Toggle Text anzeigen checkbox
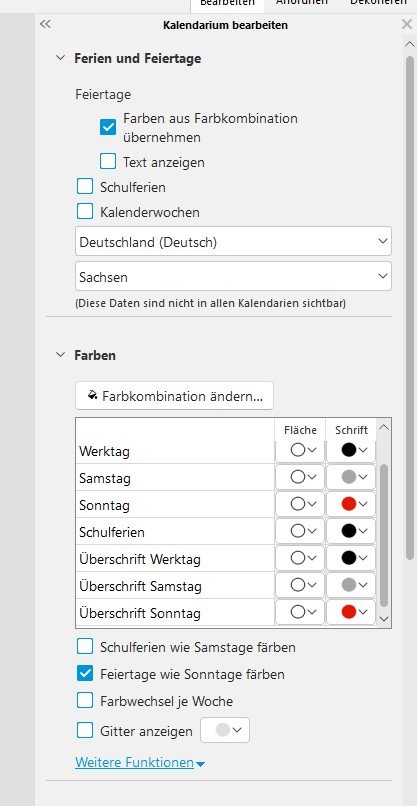417x806 pixels. click(x=108, y=161)
